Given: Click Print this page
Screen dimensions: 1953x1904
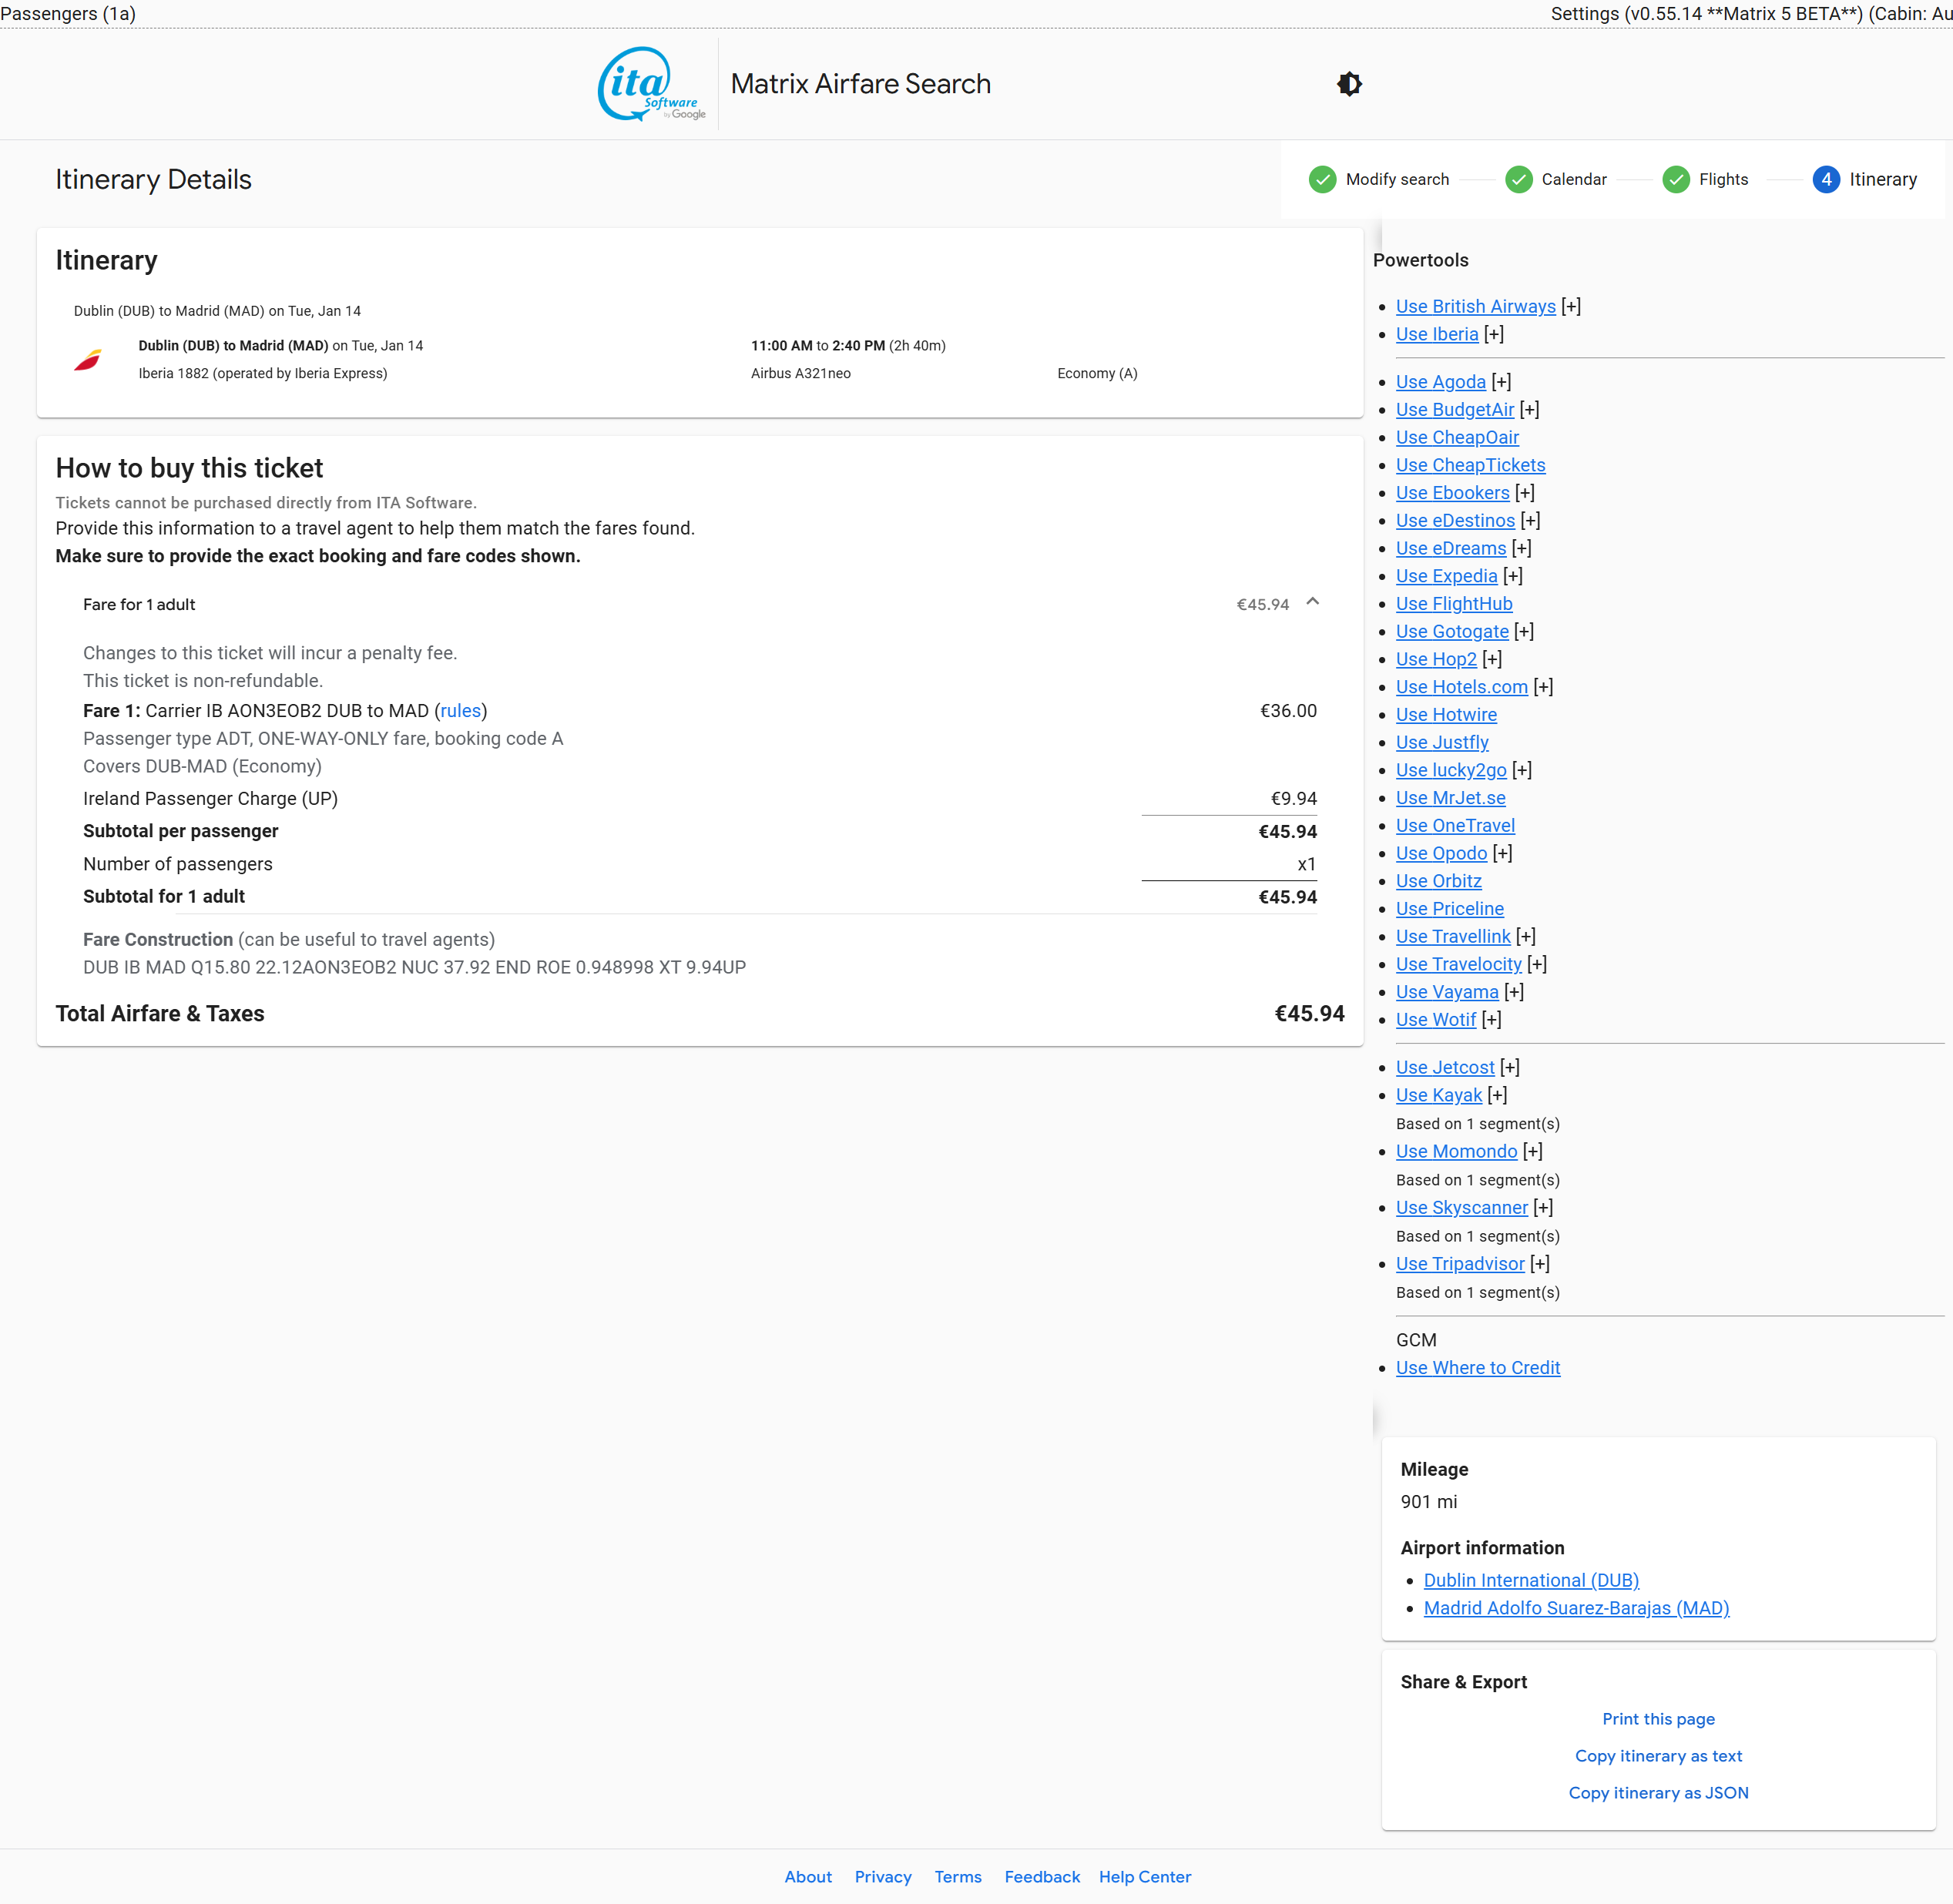Looking at the screenshot, I should tap(1658, 1719).
